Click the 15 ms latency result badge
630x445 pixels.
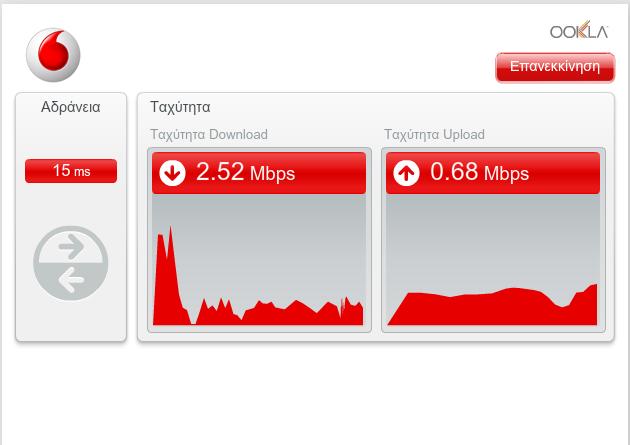[x=71, y=171]
